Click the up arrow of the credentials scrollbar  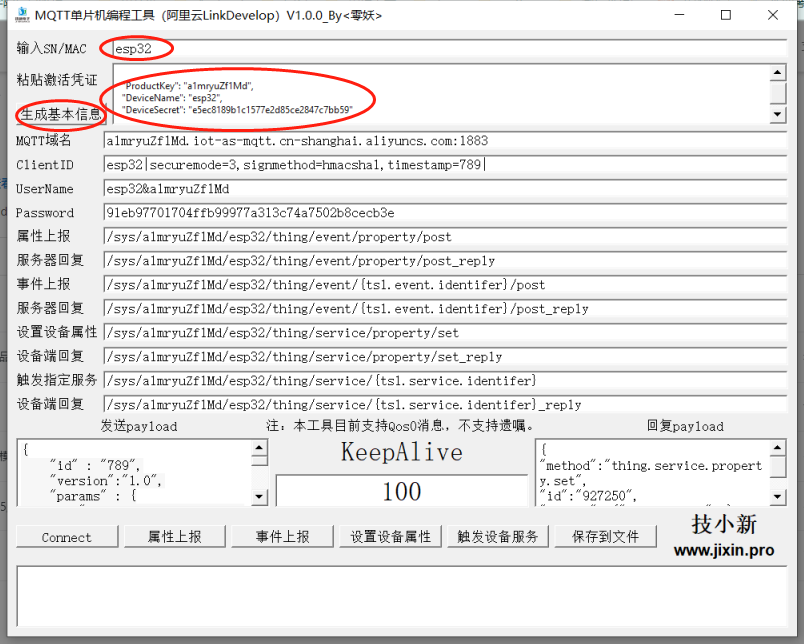point(778,73)
